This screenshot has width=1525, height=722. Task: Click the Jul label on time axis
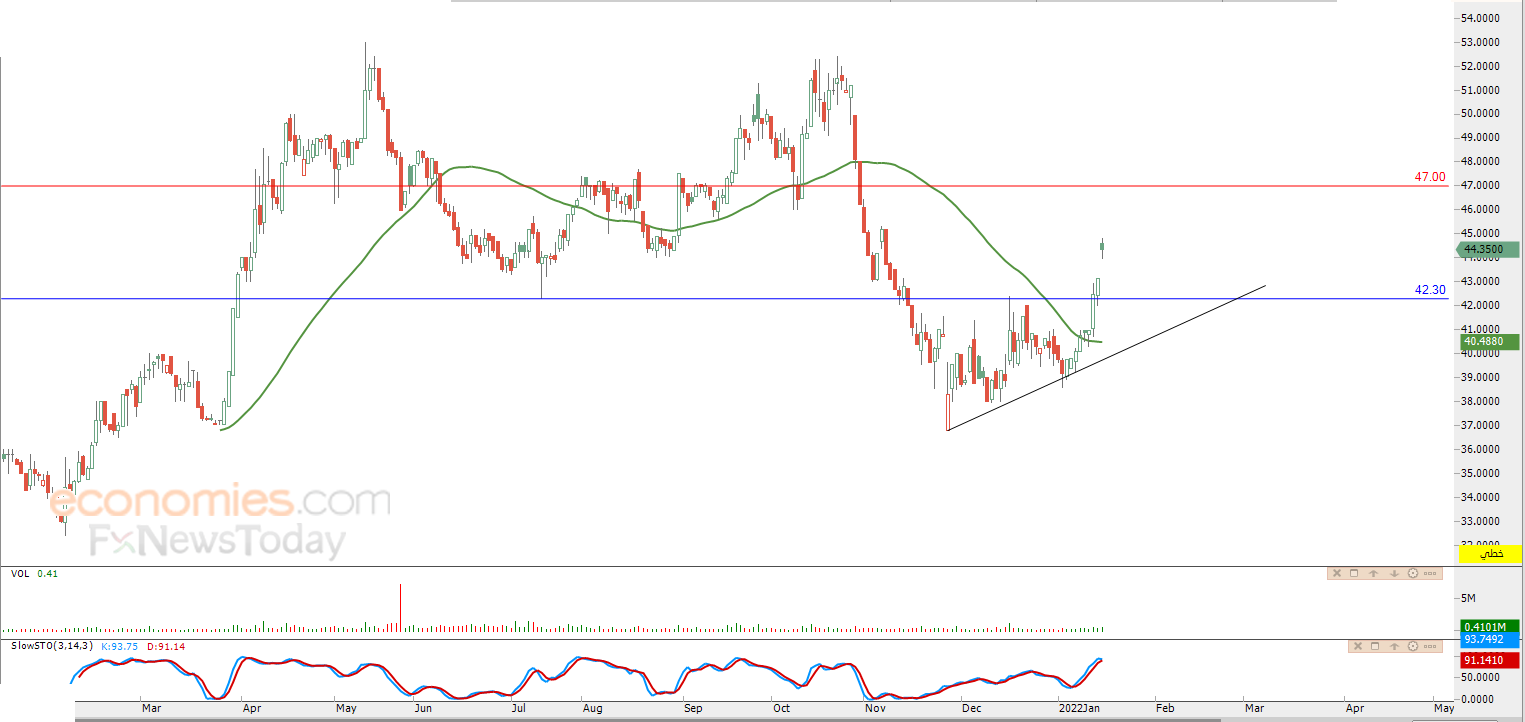(x=518, y=707)
